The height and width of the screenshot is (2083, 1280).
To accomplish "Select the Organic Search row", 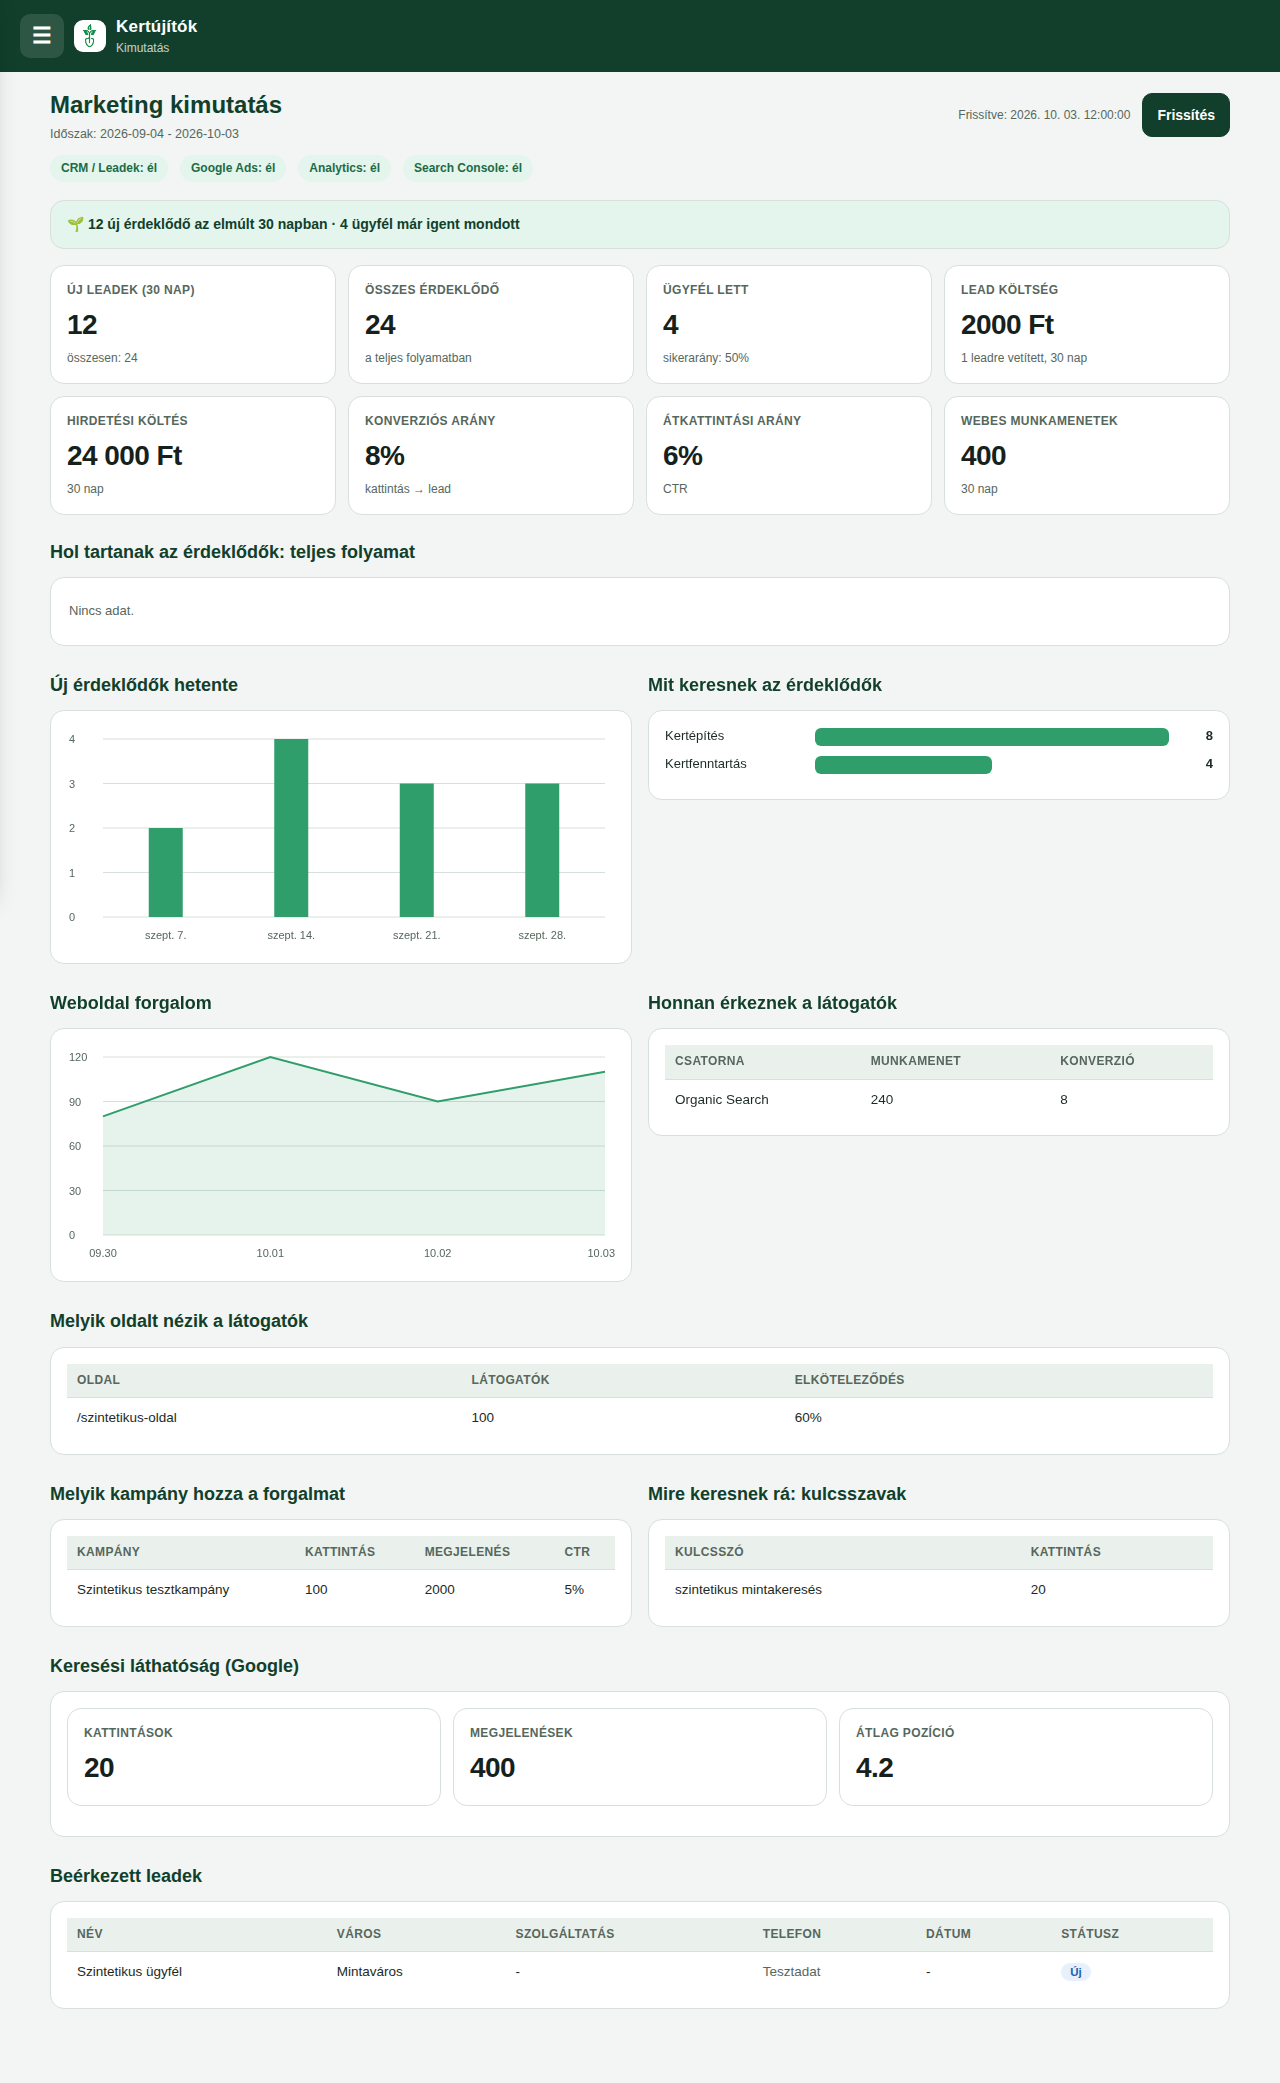I will (939, 1100).
